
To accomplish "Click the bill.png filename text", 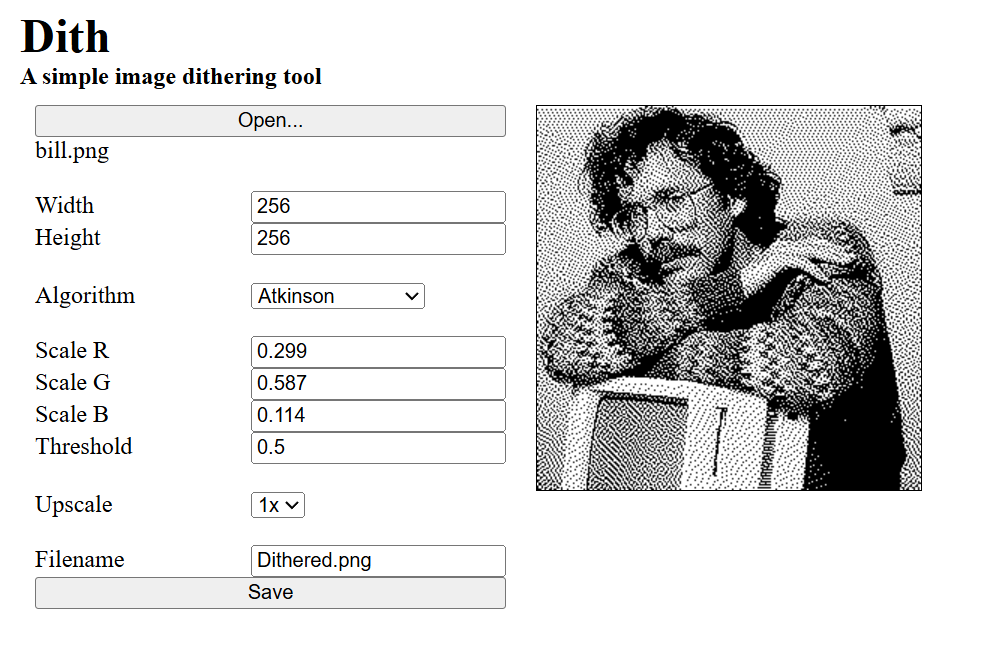I will pos(72,151).
